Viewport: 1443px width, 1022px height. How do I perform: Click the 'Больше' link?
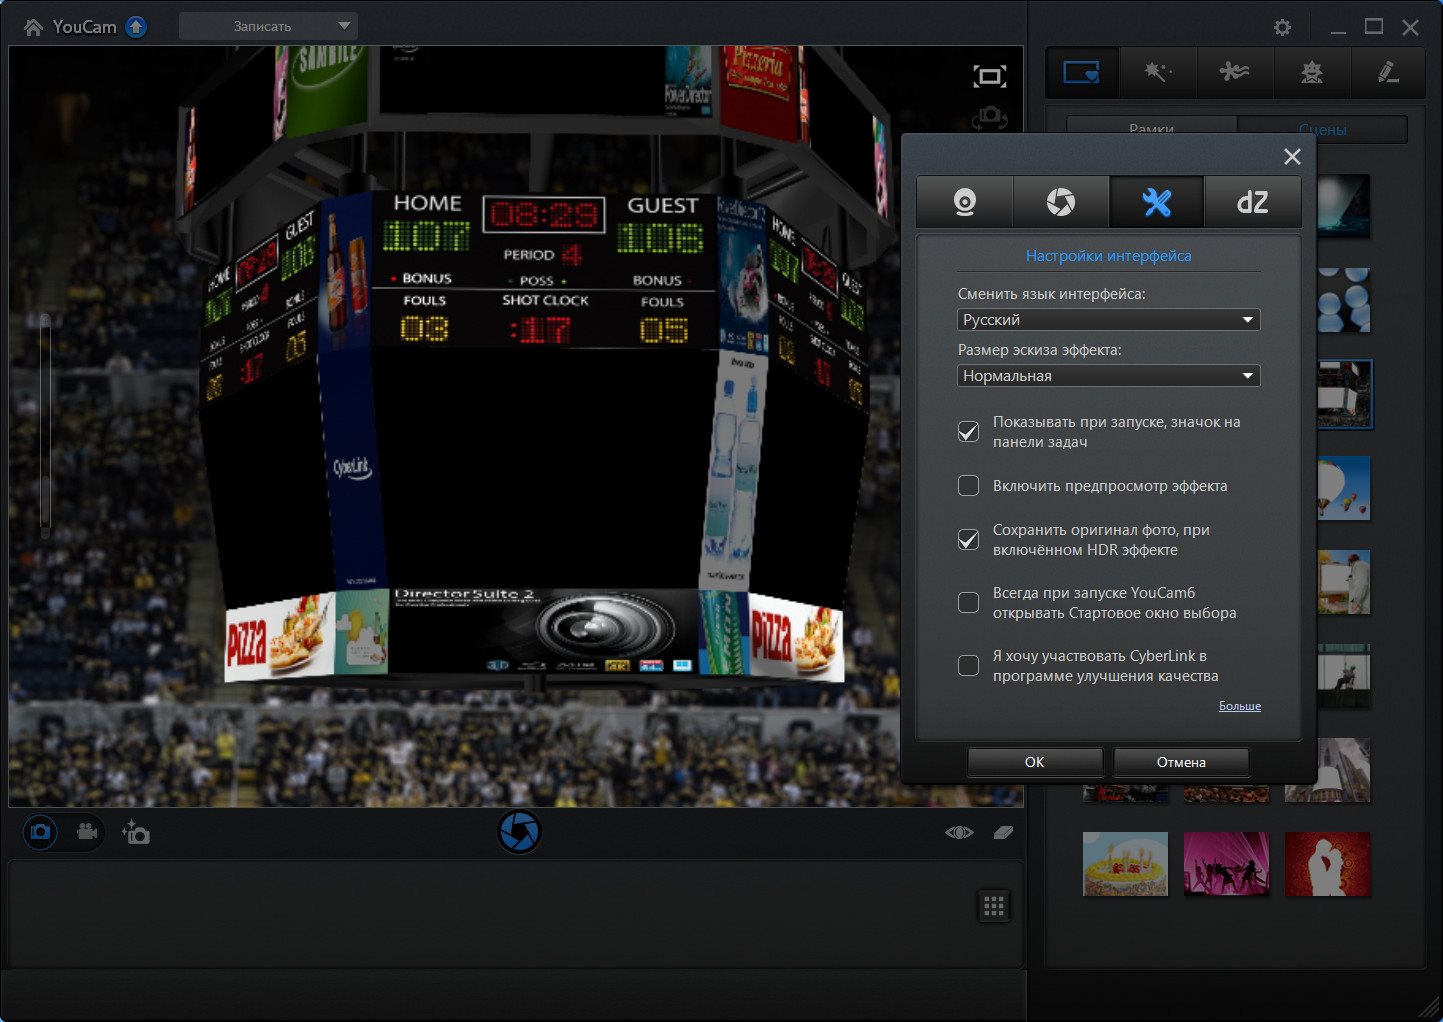point(1239,706)
